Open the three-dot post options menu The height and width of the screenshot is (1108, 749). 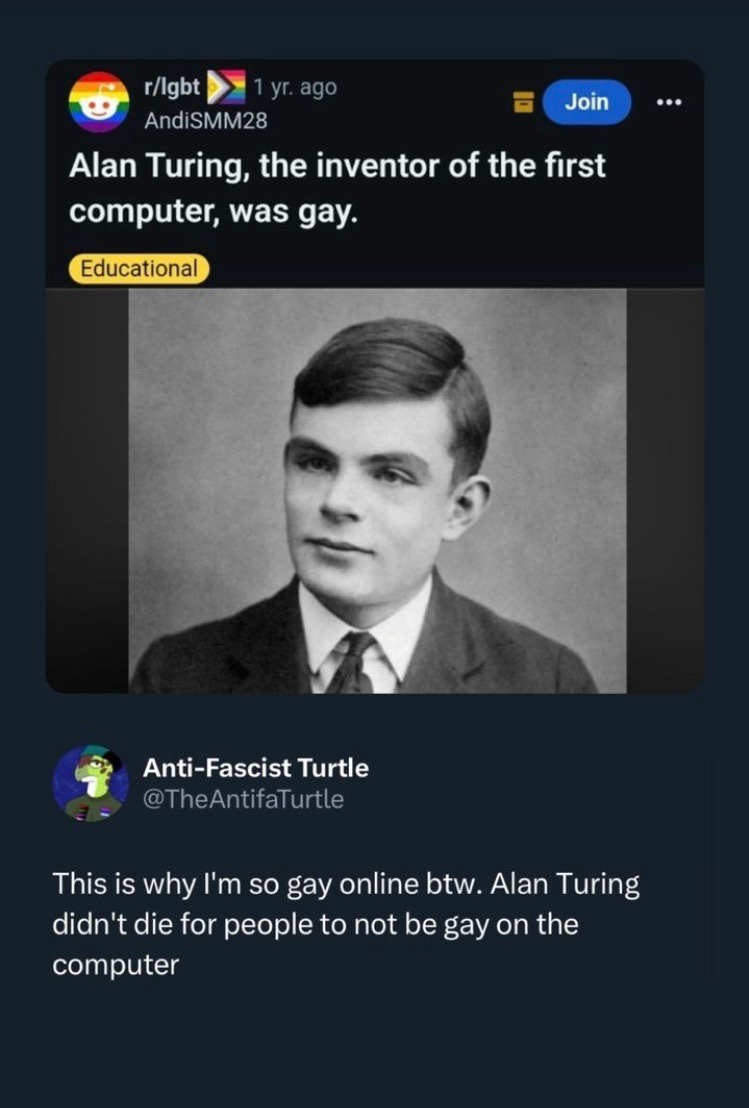(x=668, y=102)
